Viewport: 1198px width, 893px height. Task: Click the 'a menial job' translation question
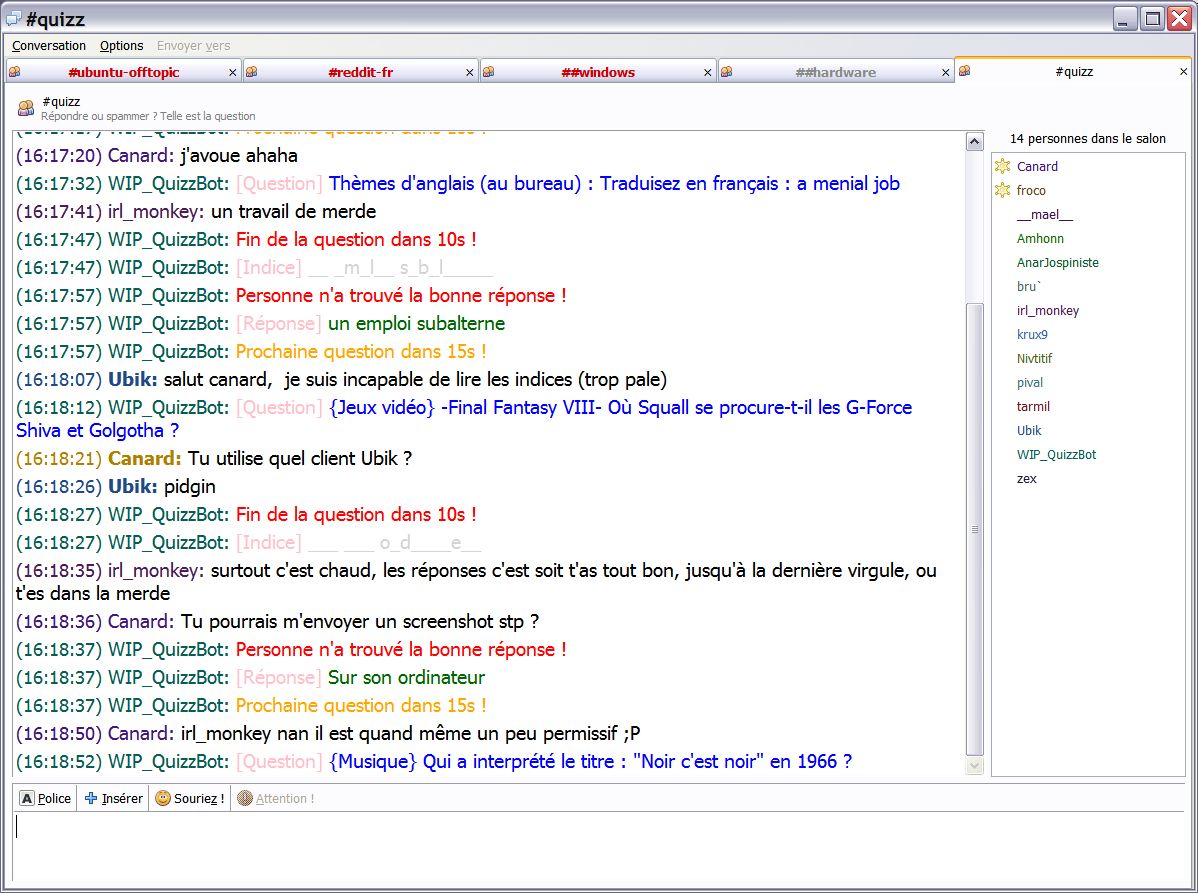click(614, 184)
